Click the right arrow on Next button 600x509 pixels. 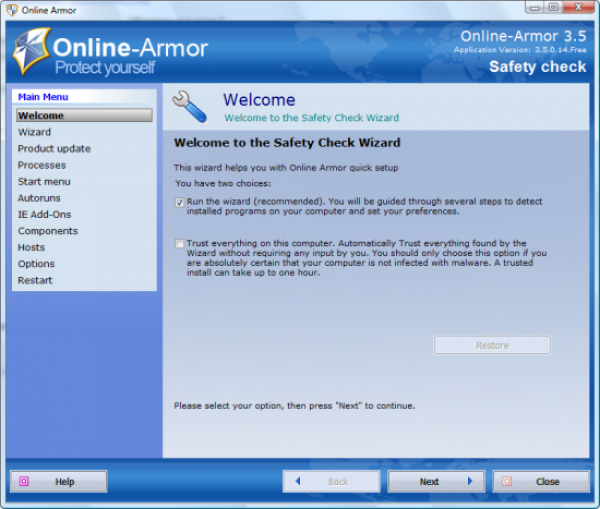click(x=470, y=481)
